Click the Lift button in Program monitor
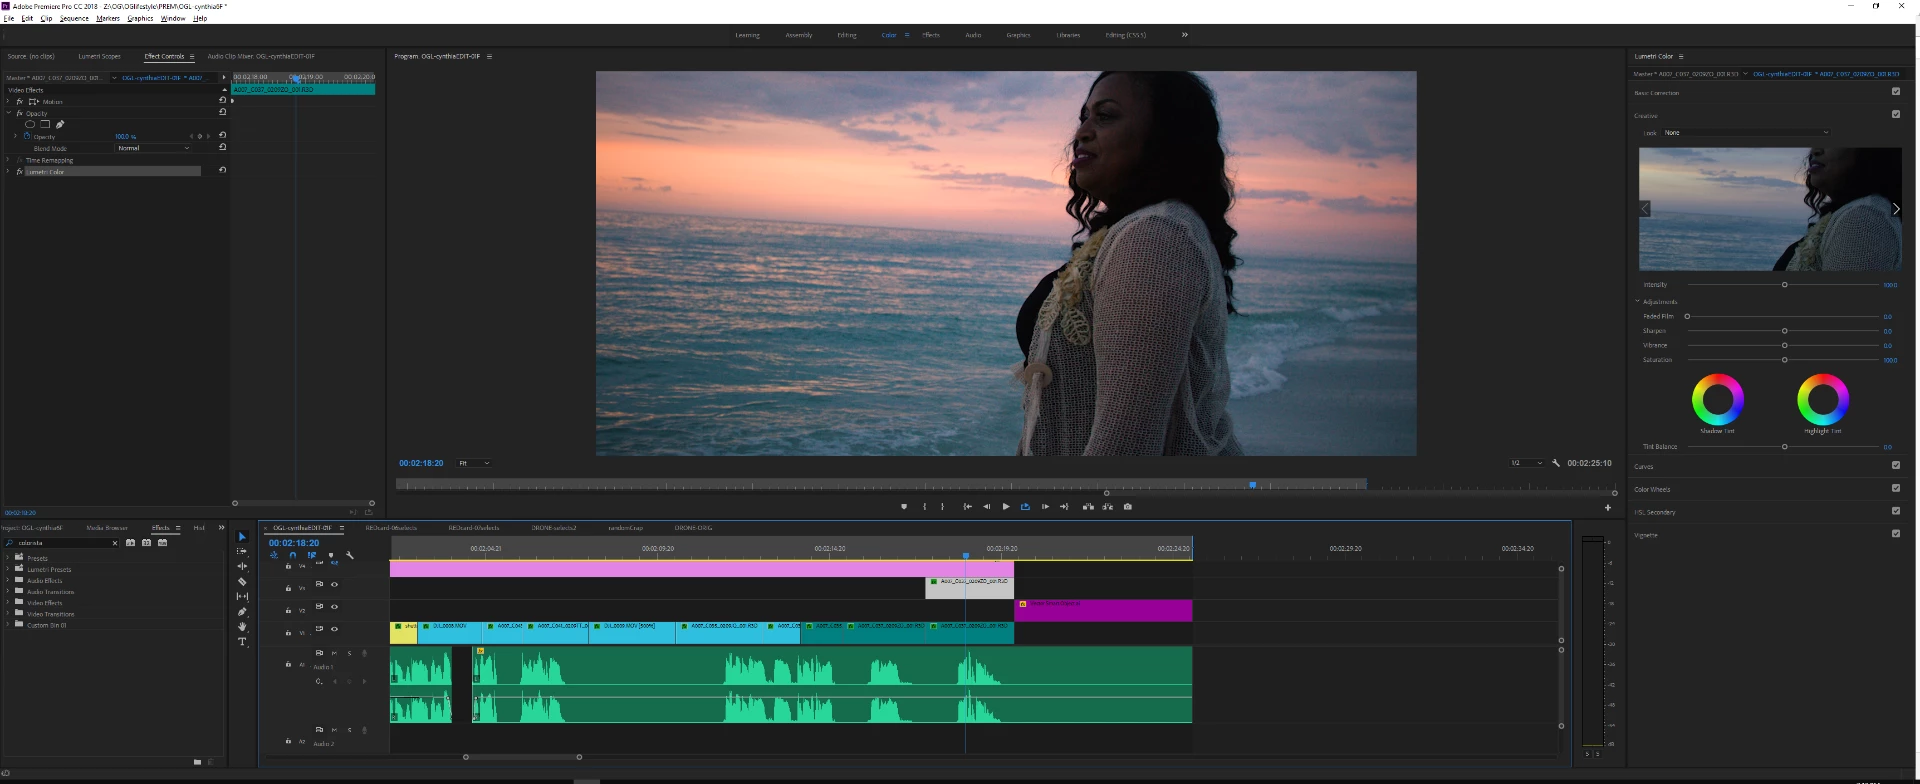The height and width of the screenshot is (784, 1920). click(x=1088, y=507)
